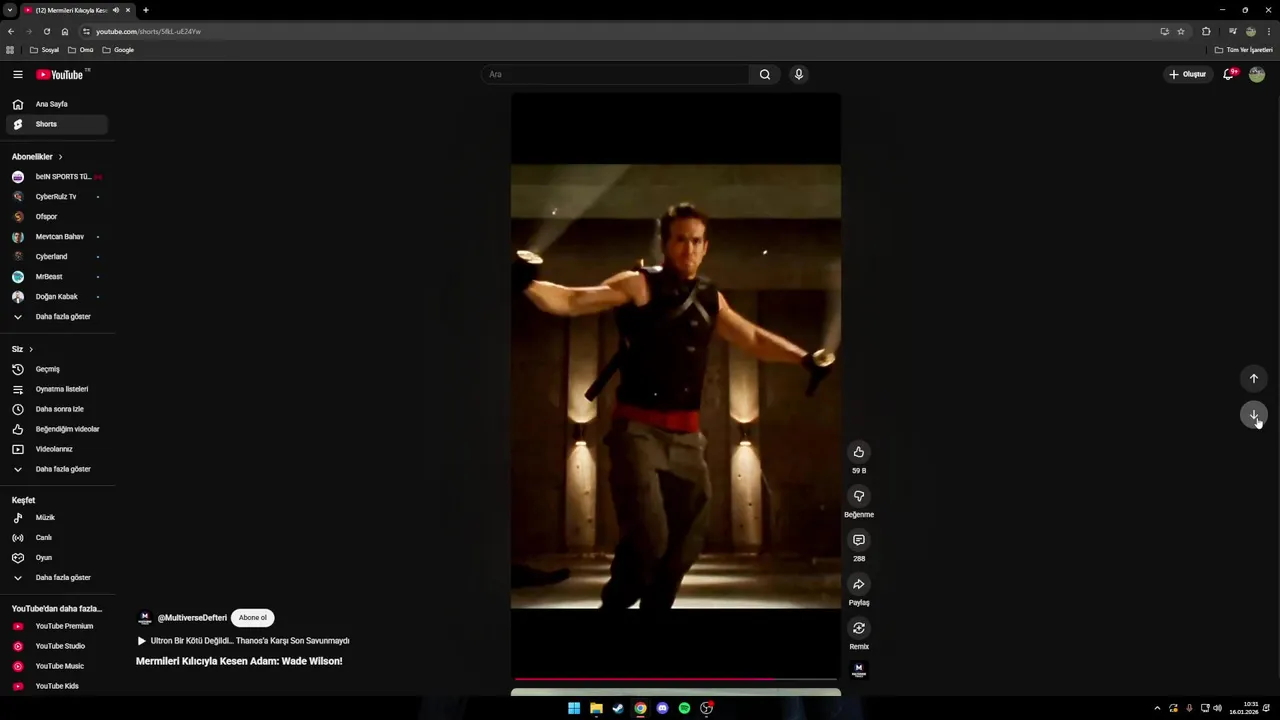Open a new browser tab
This screenshot has height=720, width=1280.
pyautogui.click(x=146, y=10)
